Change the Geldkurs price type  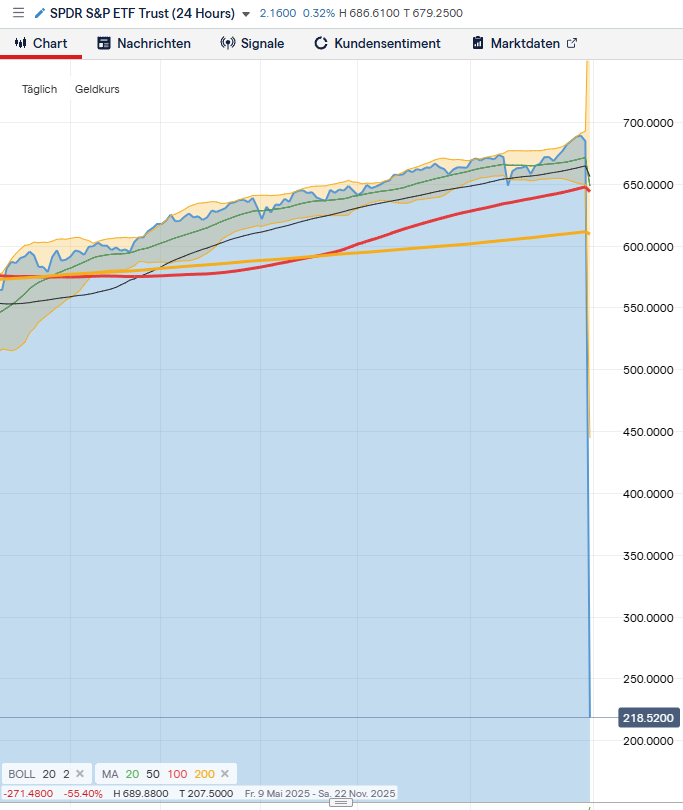click(x=97, y=89)
